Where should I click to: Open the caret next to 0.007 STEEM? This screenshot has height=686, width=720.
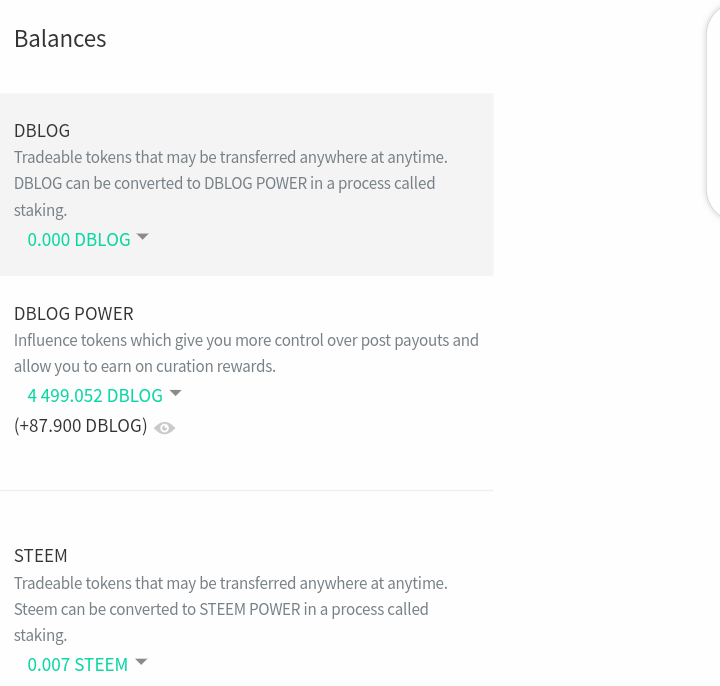[x=141, y=662]
